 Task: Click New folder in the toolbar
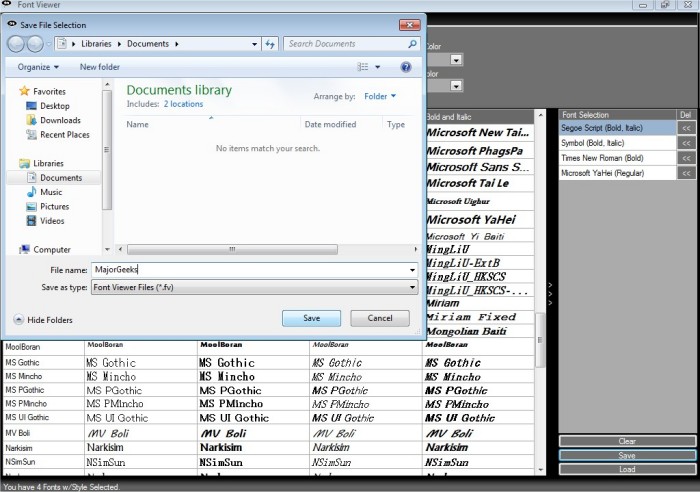100,67
